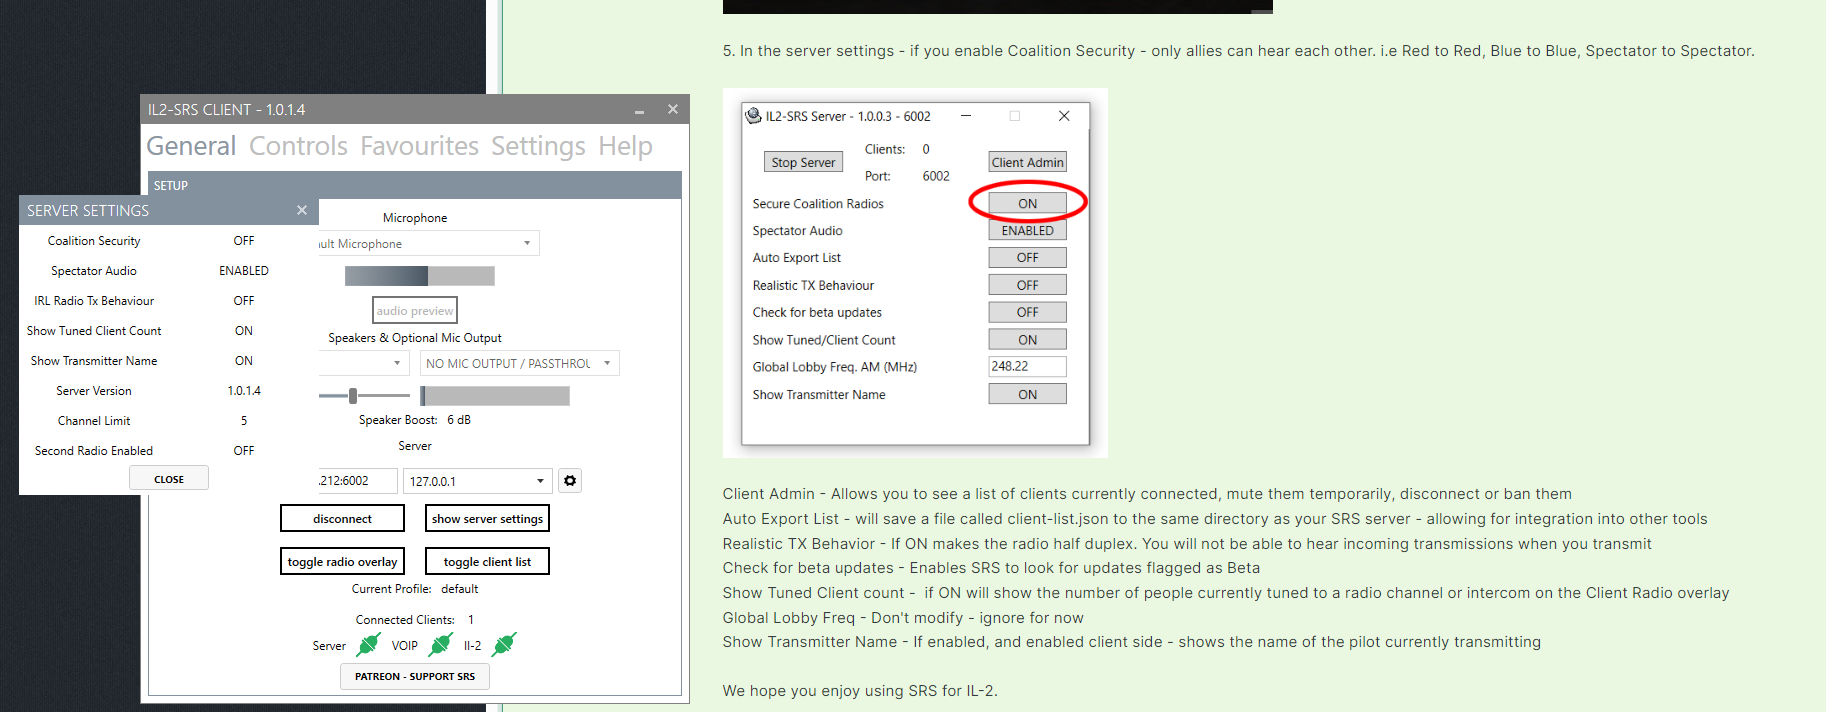Viewport: 1826px width, 712px height.
Task: Click show server settings button
Action: (487, 518)
